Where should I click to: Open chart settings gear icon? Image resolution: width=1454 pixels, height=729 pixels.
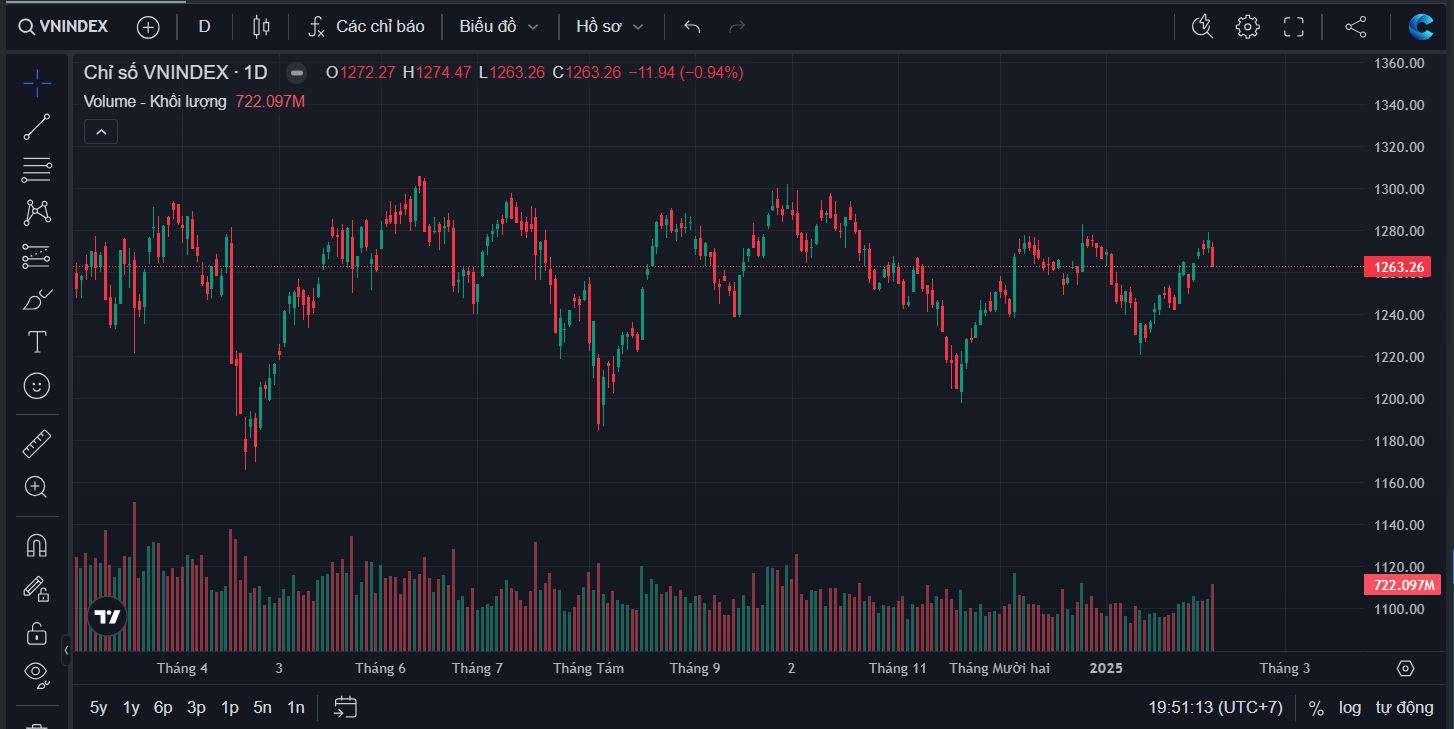click(1247, 27)
